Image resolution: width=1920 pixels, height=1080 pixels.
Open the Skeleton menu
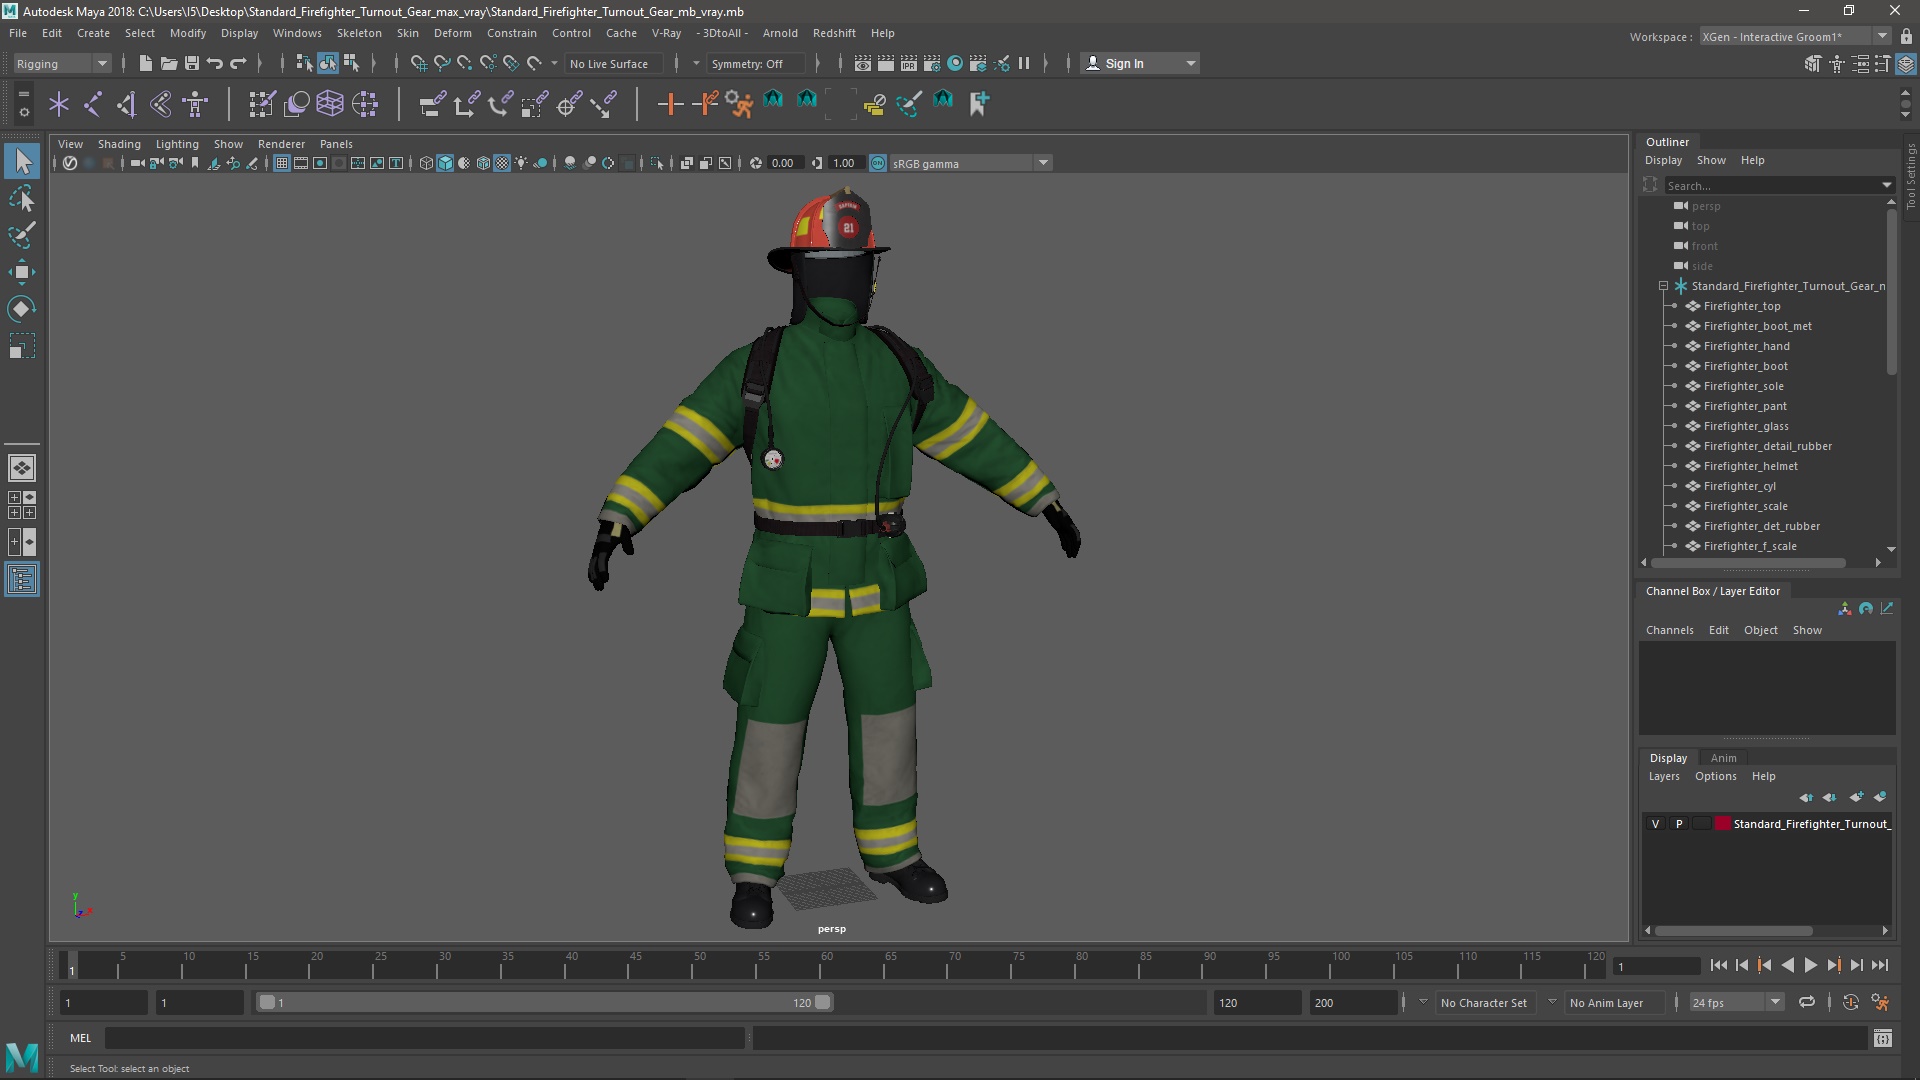358,33
